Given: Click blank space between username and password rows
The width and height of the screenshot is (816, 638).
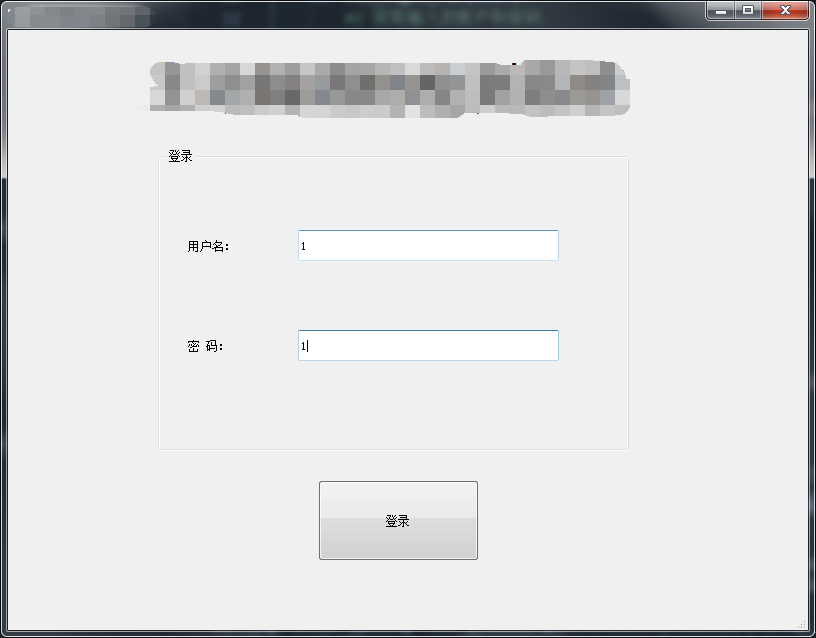Looking at the screenshot, I should (393, 295).
